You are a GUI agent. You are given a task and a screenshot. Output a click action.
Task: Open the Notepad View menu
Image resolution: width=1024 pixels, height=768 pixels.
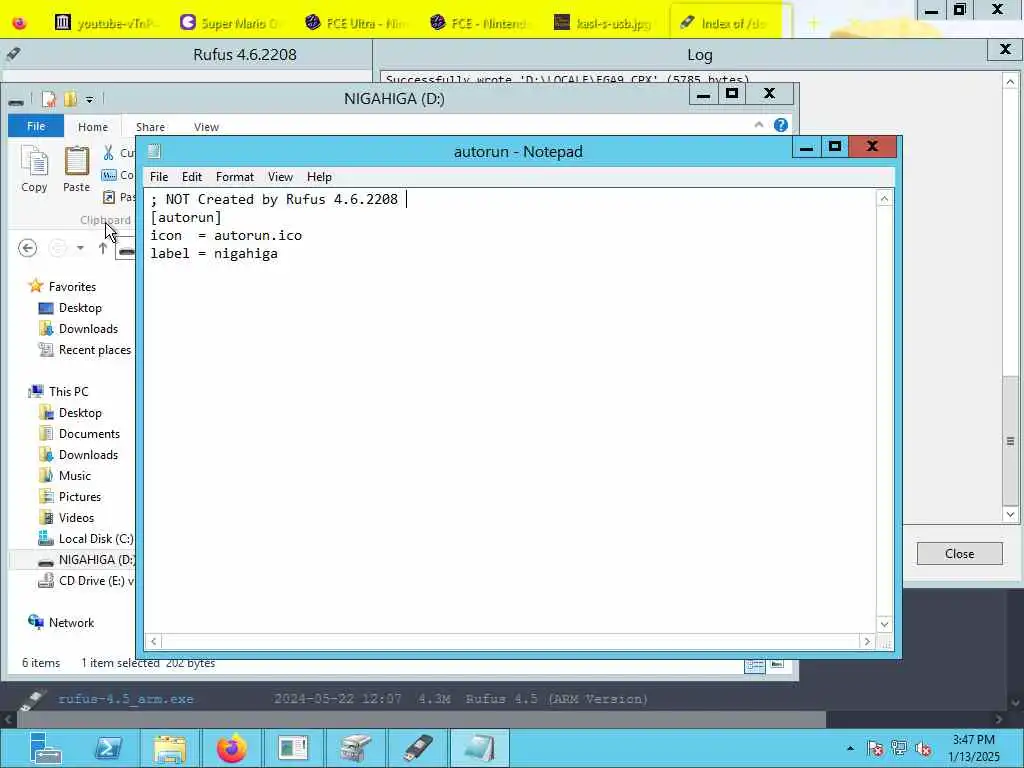pos(280,177)
